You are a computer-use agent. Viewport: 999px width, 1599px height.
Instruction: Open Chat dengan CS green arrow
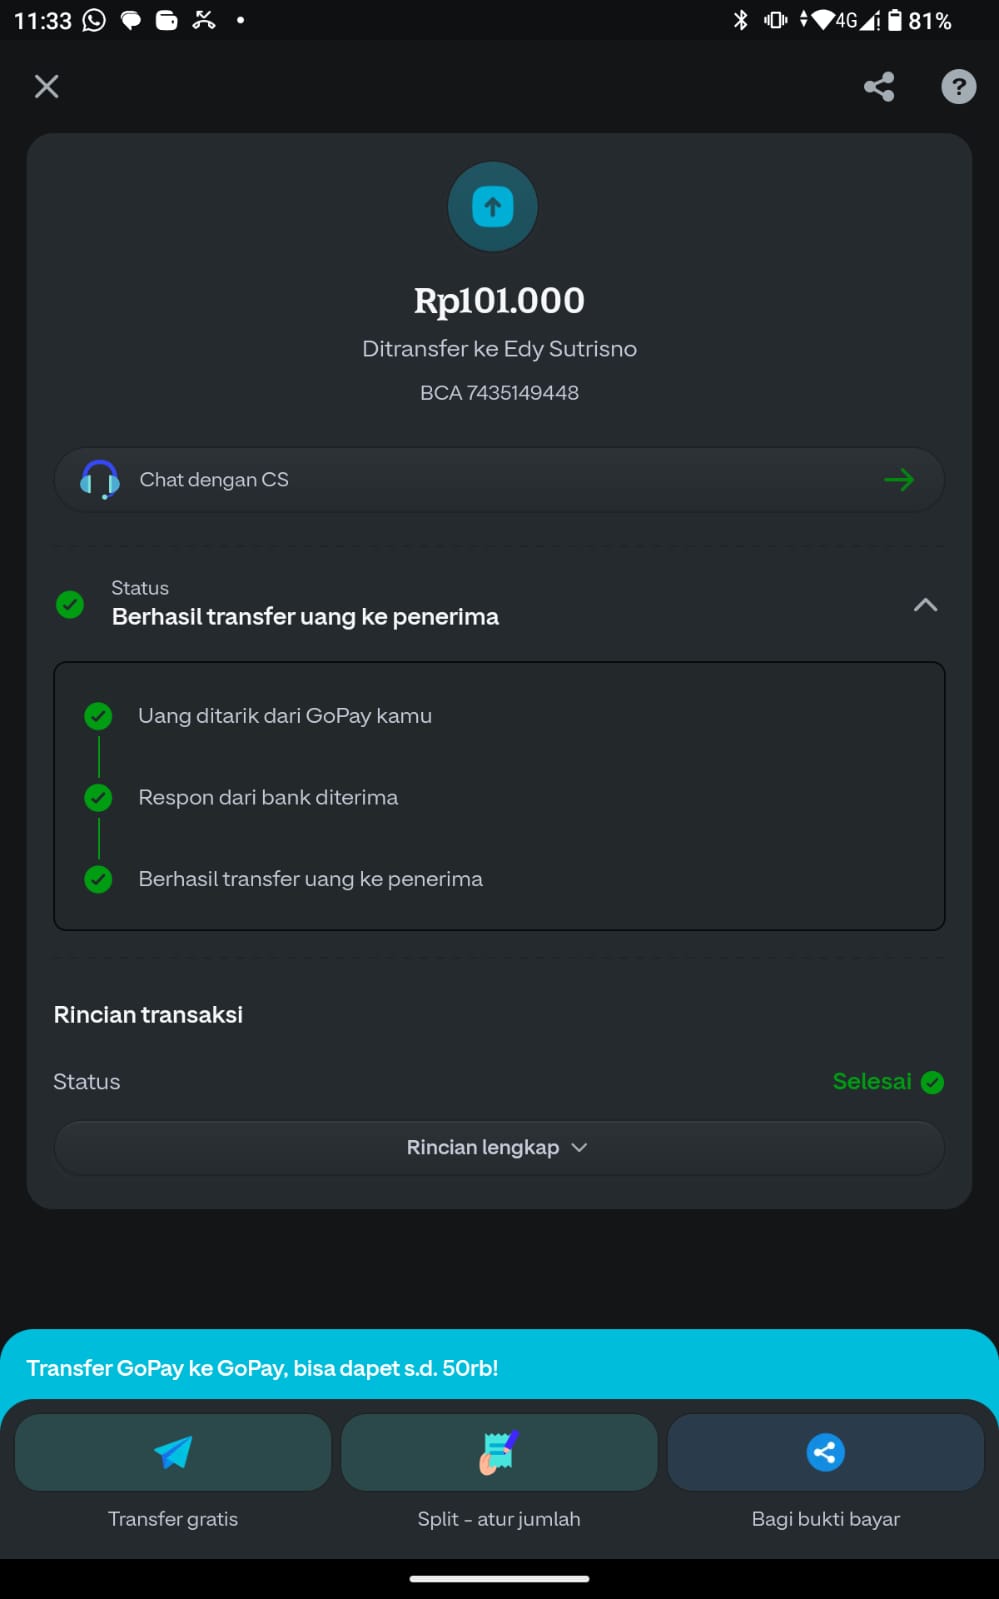(x=899, y=480)
